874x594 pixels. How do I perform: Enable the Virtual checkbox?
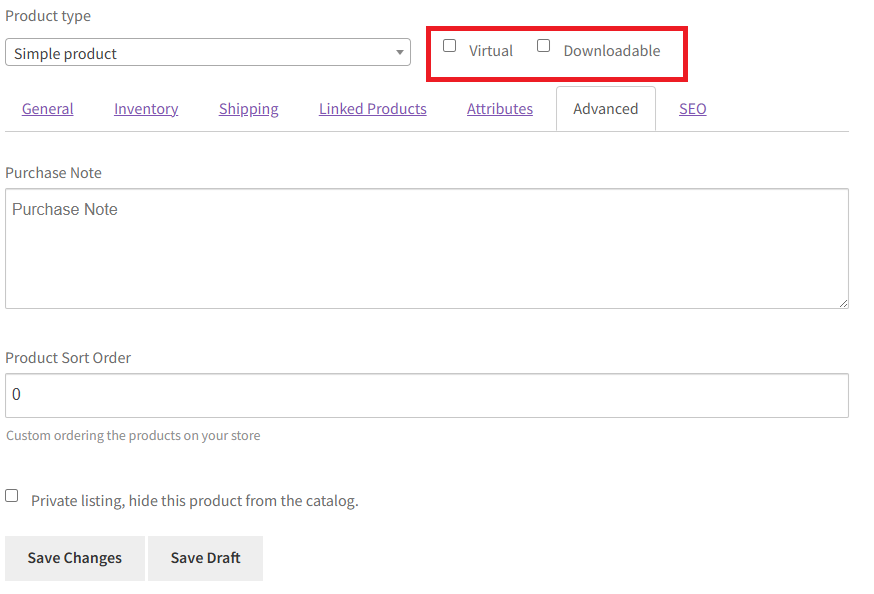(449, 46)
